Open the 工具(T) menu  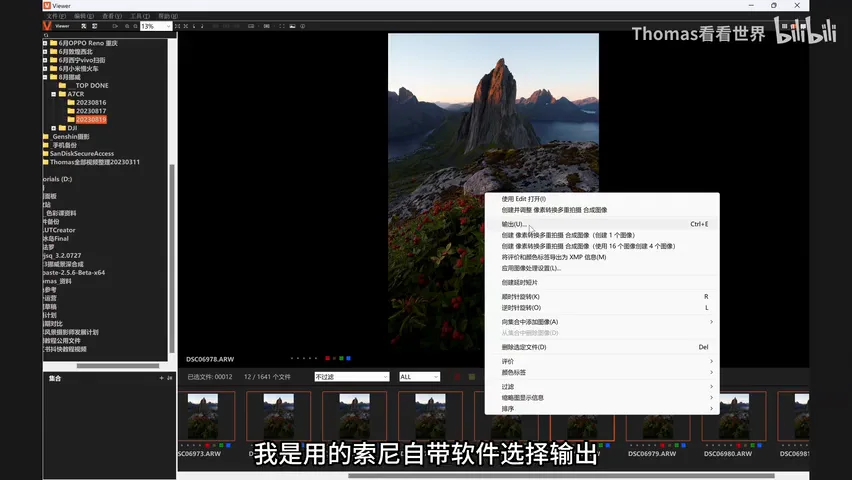[x=140, y=16]
